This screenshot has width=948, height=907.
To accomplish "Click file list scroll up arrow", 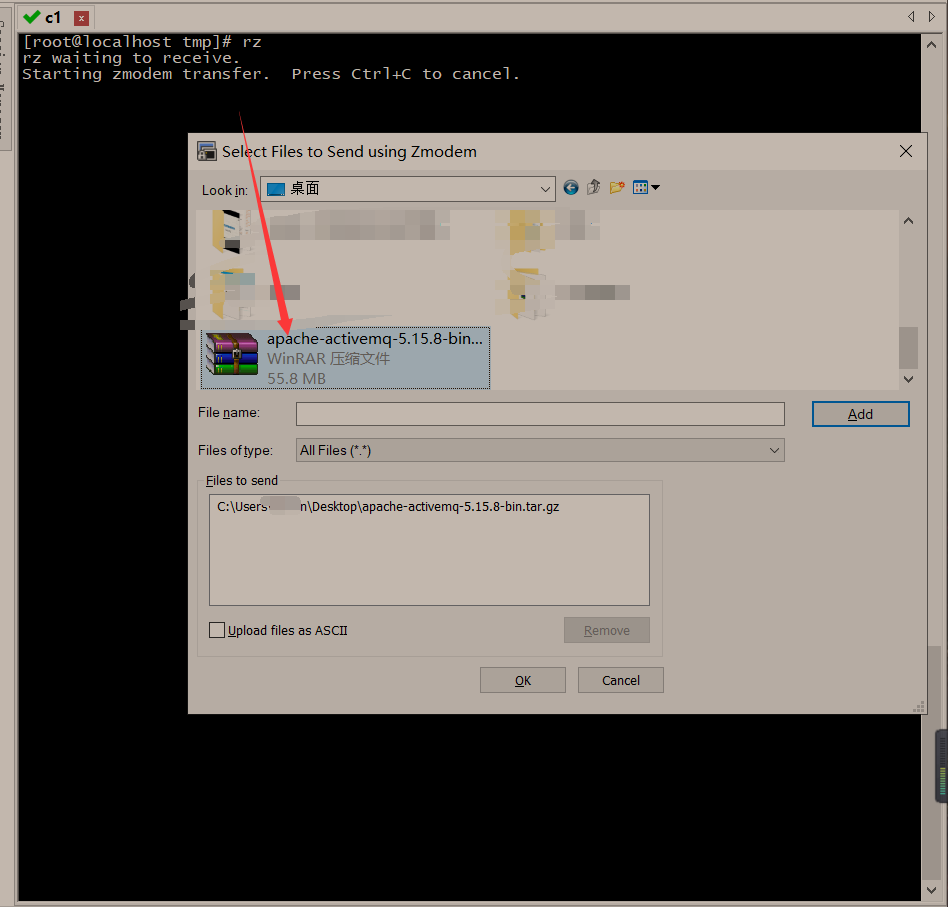I will click(x=908, y=221).
